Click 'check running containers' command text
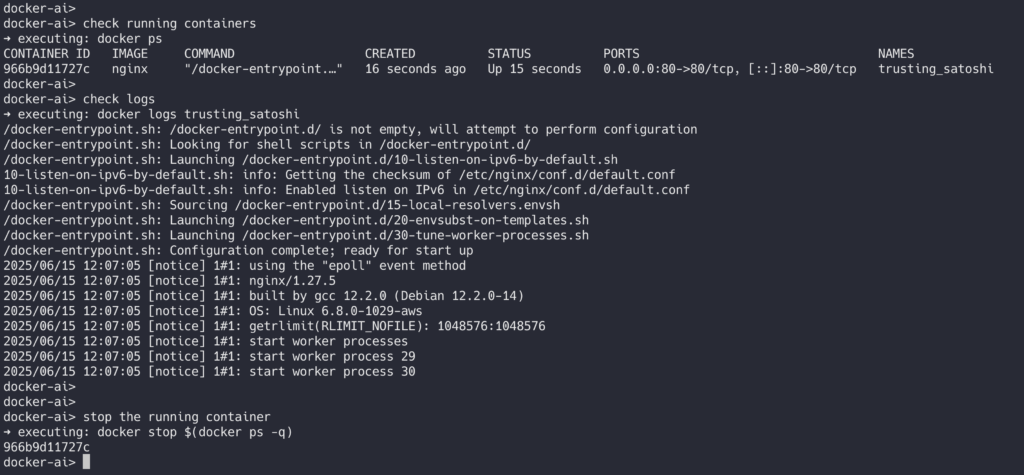 pyautogui.click(x=169, y=24)
